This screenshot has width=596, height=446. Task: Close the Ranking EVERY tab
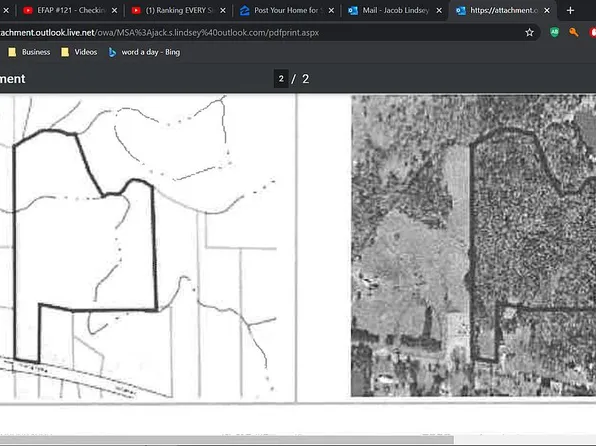[x=223, y=11]
